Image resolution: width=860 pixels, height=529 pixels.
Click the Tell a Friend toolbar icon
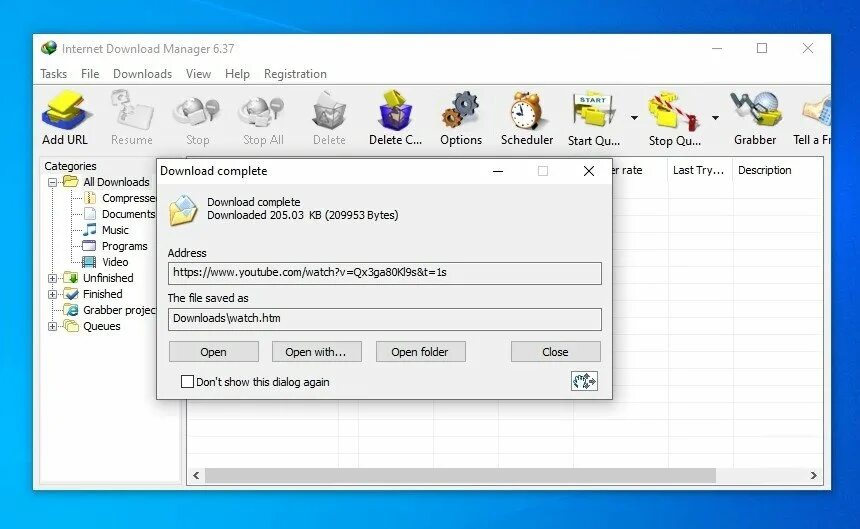pos(817,110)
